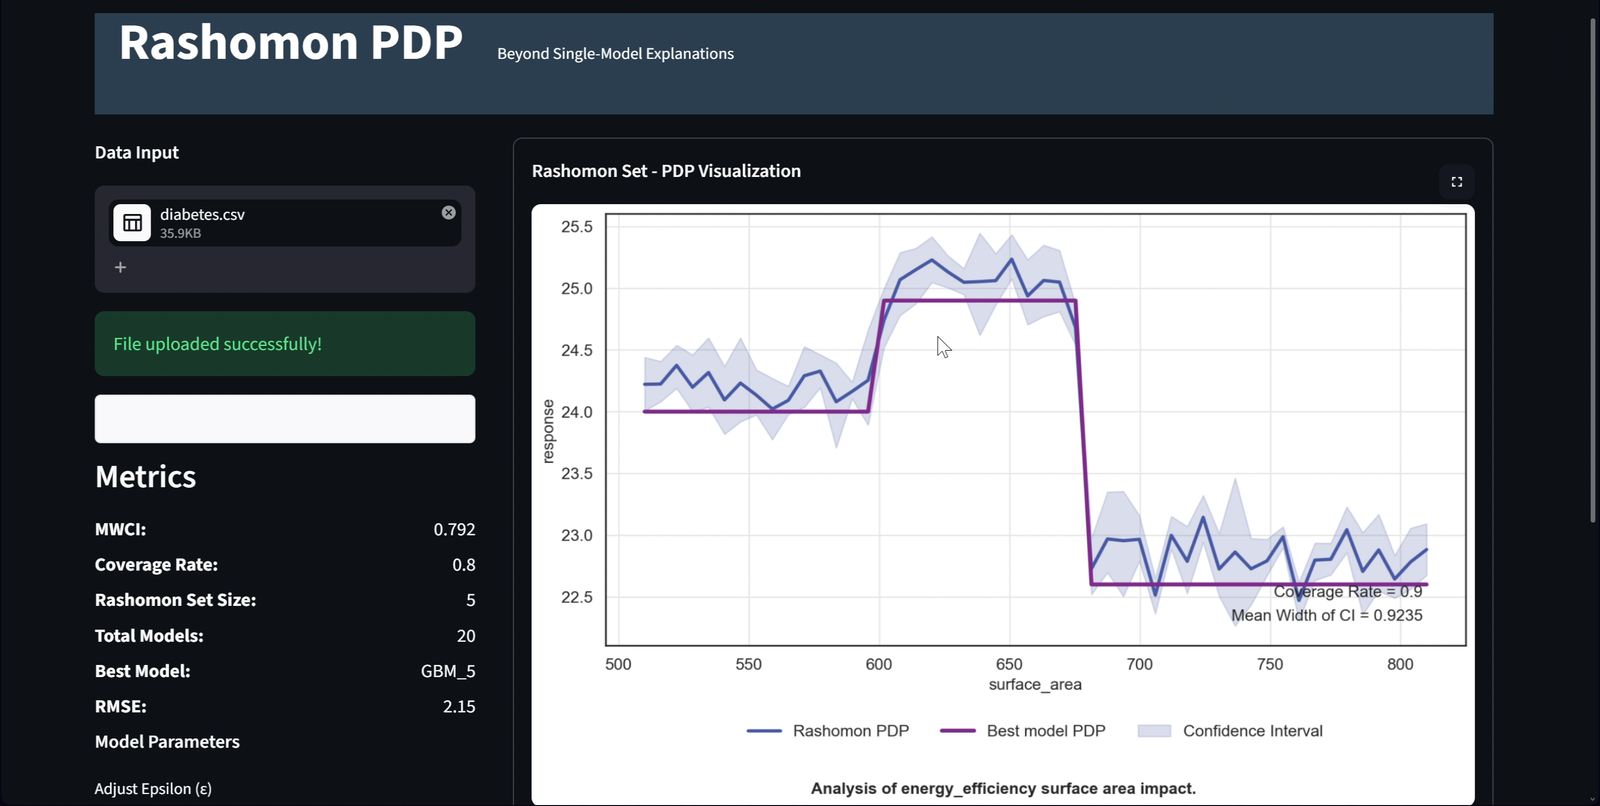The height and width of the screenshot is (806, 1600).
Task: Click the Best model PDP legend marker
Action: tap(957, 731)
